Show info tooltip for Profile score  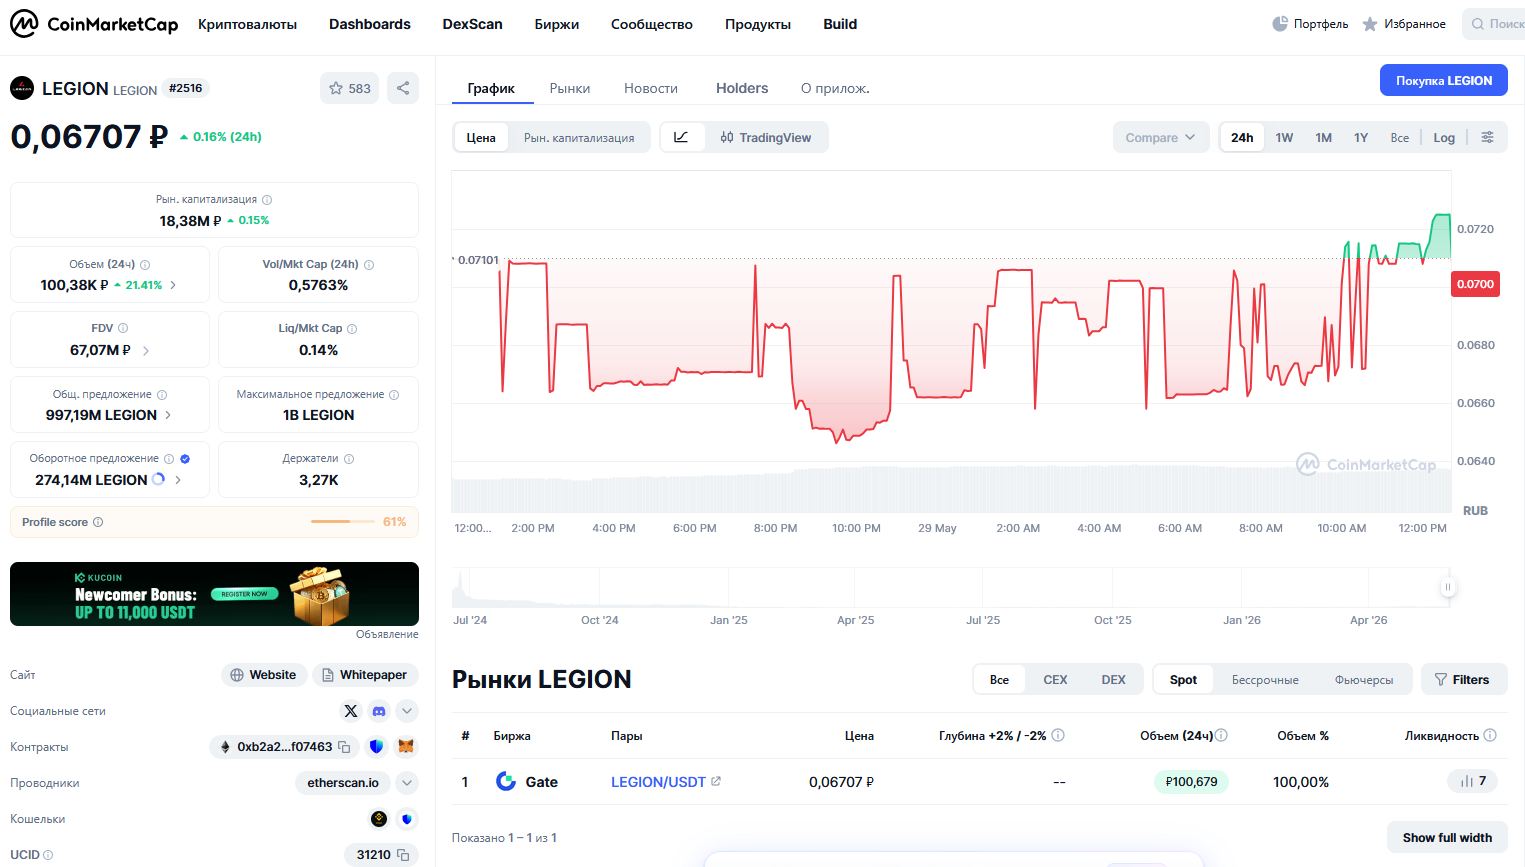98,522
